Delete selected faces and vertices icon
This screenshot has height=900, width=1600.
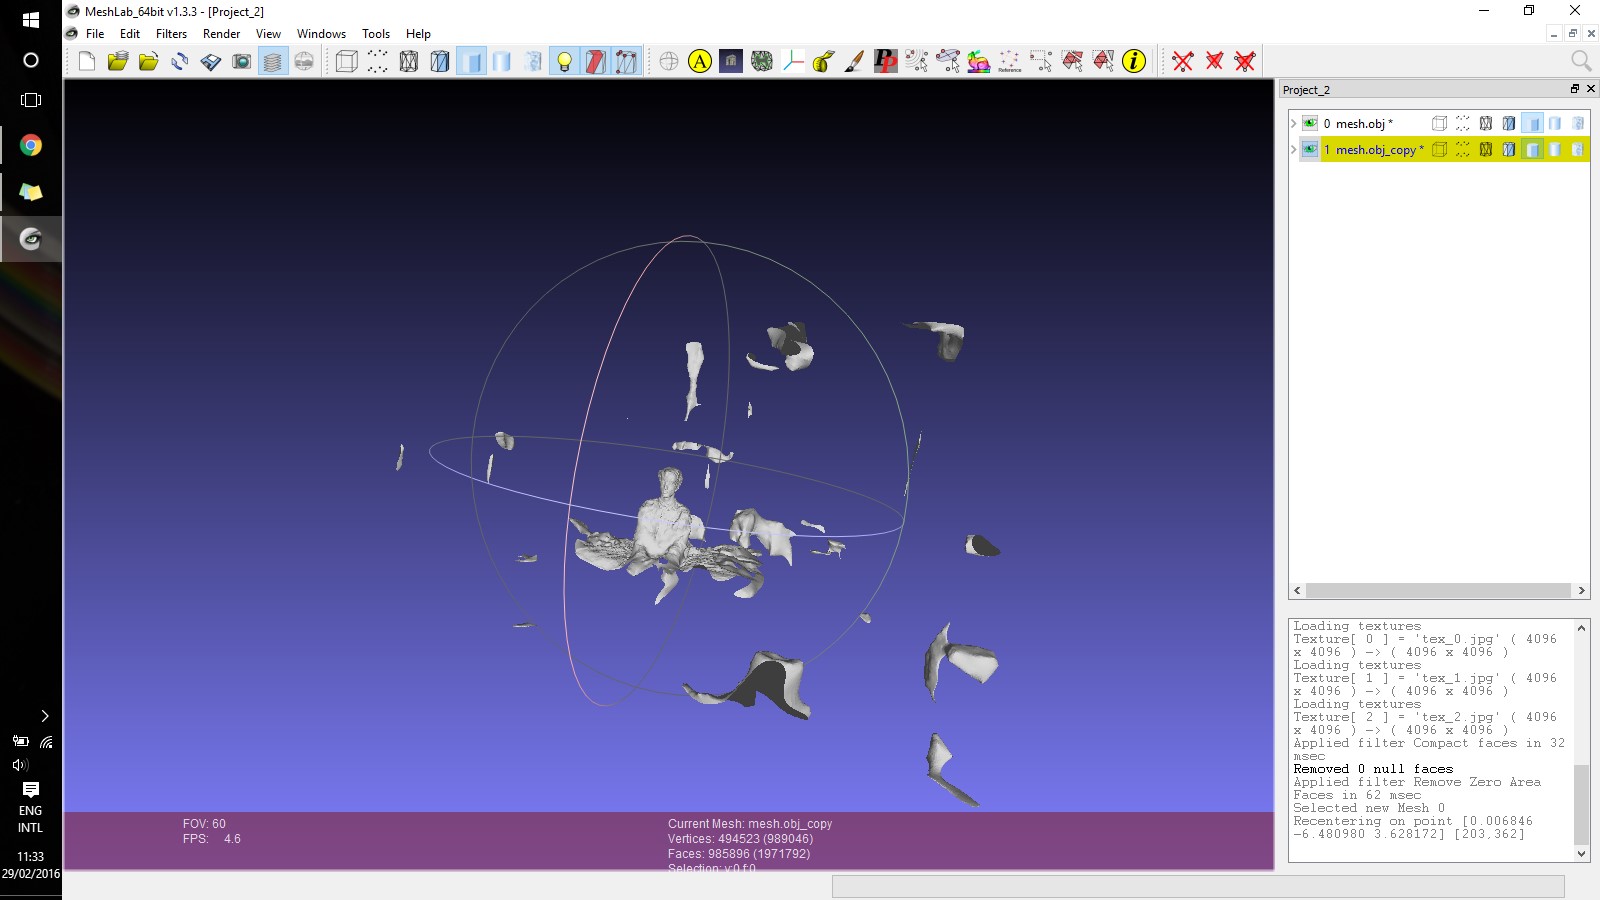pos(1245,62)
